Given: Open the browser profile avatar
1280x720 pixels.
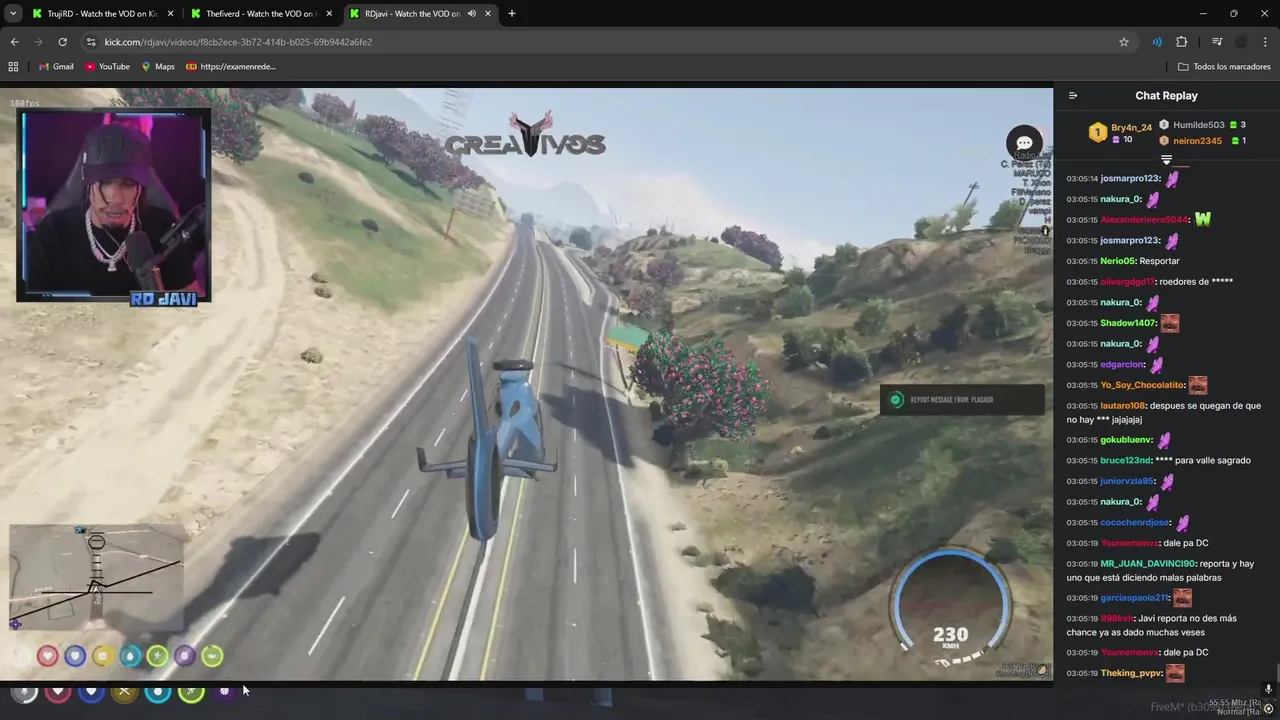Looking at the screenshot, I should pyautogui.click(x=1241, y=42).
